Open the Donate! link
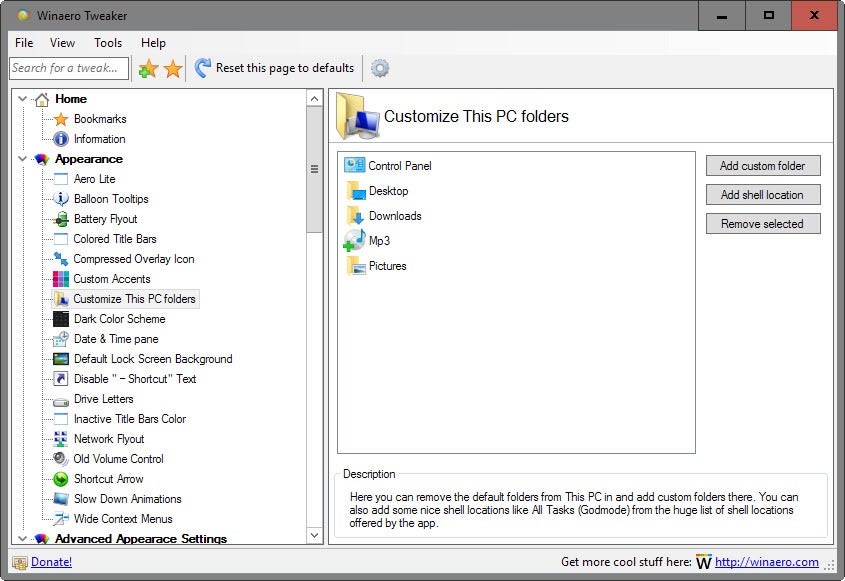The image size is (845, 581). (50, 562)
